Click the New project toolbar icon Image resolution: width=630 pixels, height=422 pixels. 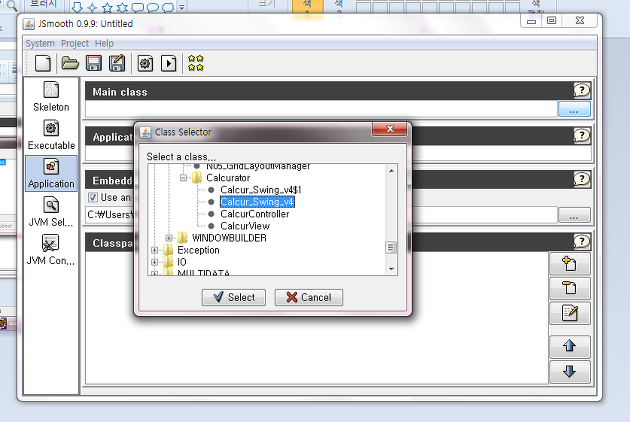43,64
